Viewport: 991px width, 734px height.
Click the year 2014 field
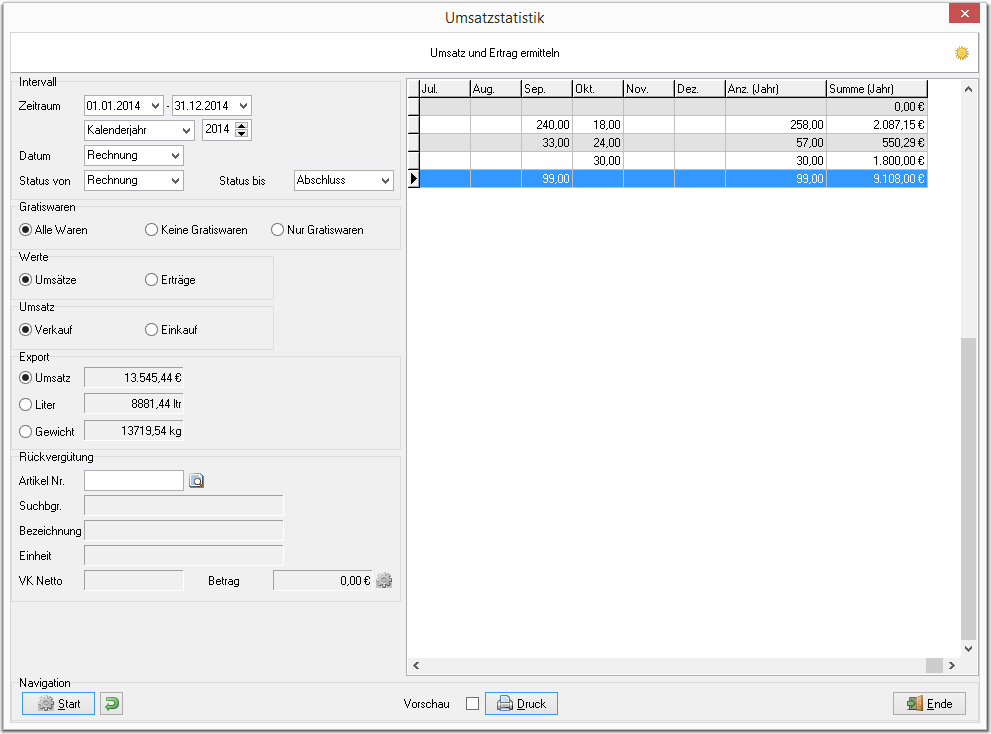[217, 130]
